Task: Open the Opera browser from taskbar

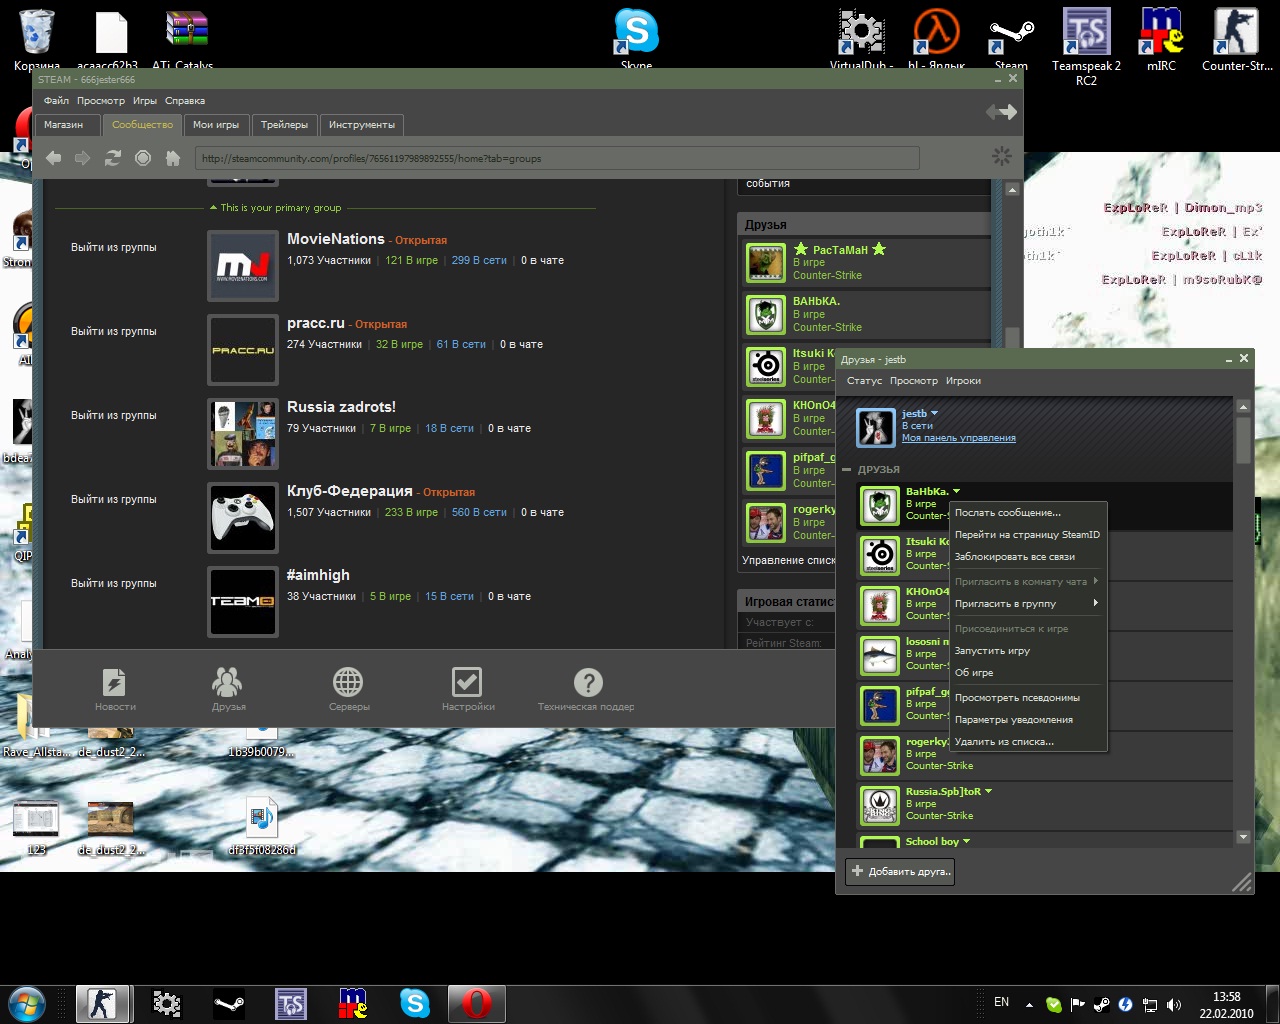Action: (476, 1003)
